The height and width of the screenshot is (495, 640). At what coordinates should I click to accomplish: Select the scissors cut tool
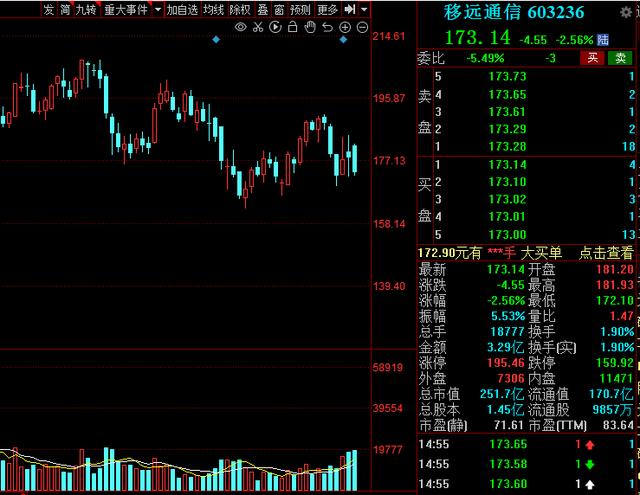click(258, 27)
